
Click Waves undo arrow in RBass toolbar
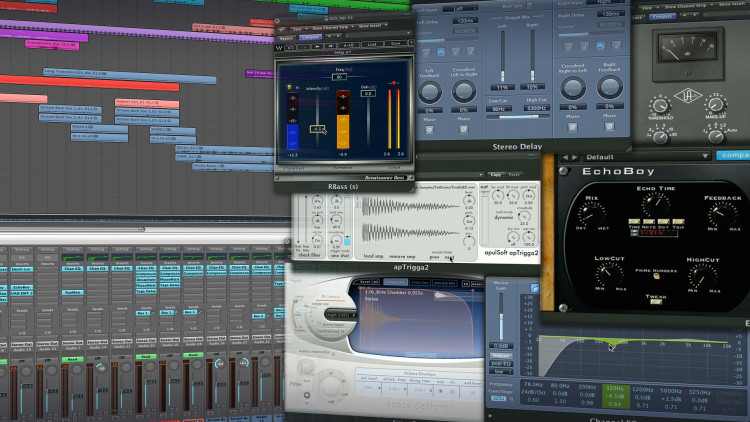(x=317, y=46)
